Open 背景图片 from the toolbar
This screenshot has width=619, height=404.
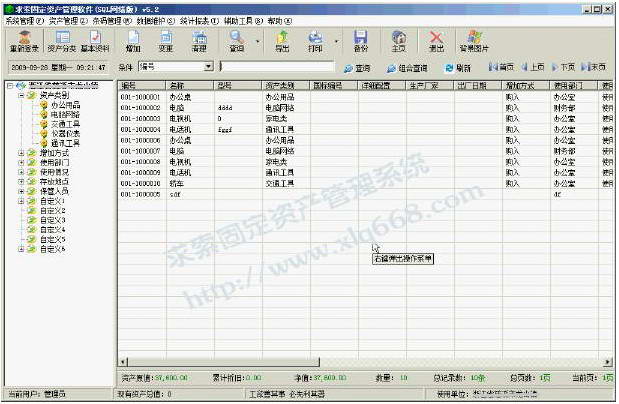tap(474, 41)
